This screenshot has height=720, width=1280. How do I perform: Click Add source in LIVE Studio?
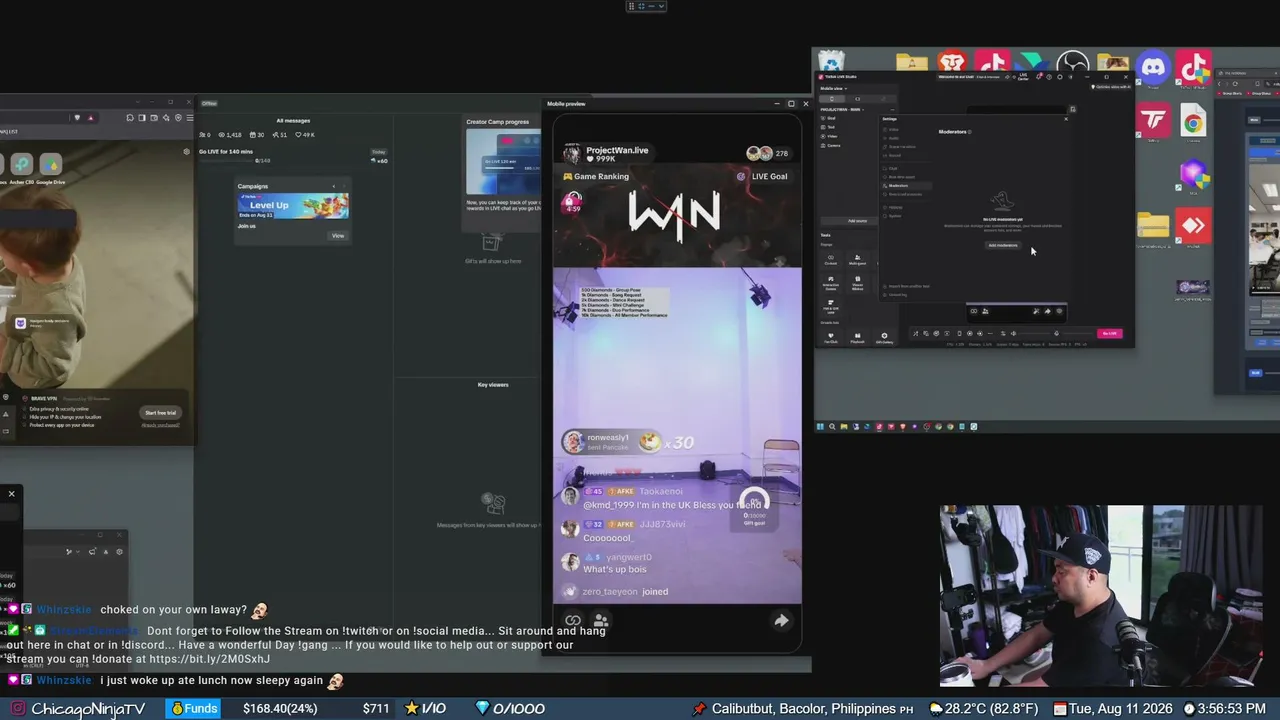click(x=857, y=221)
